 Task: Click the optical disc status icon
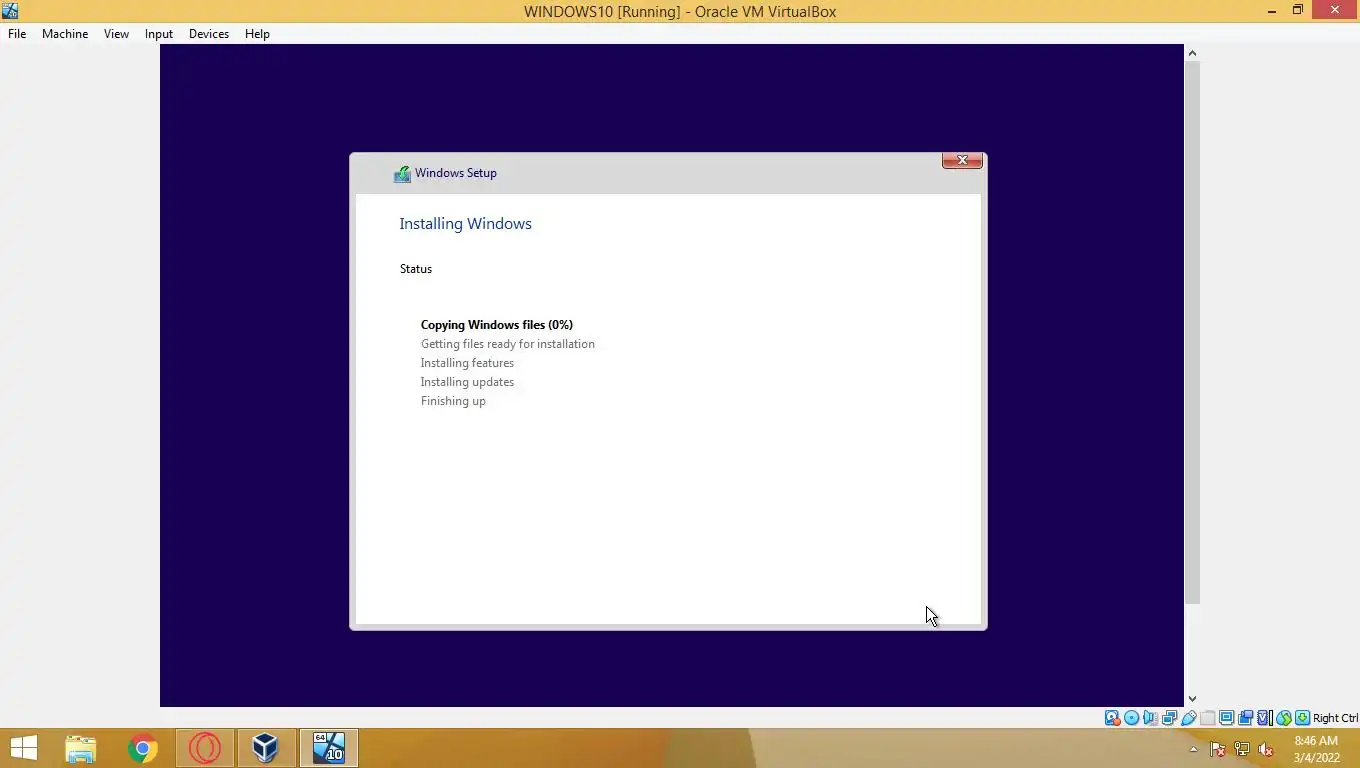pos(1131,718)
